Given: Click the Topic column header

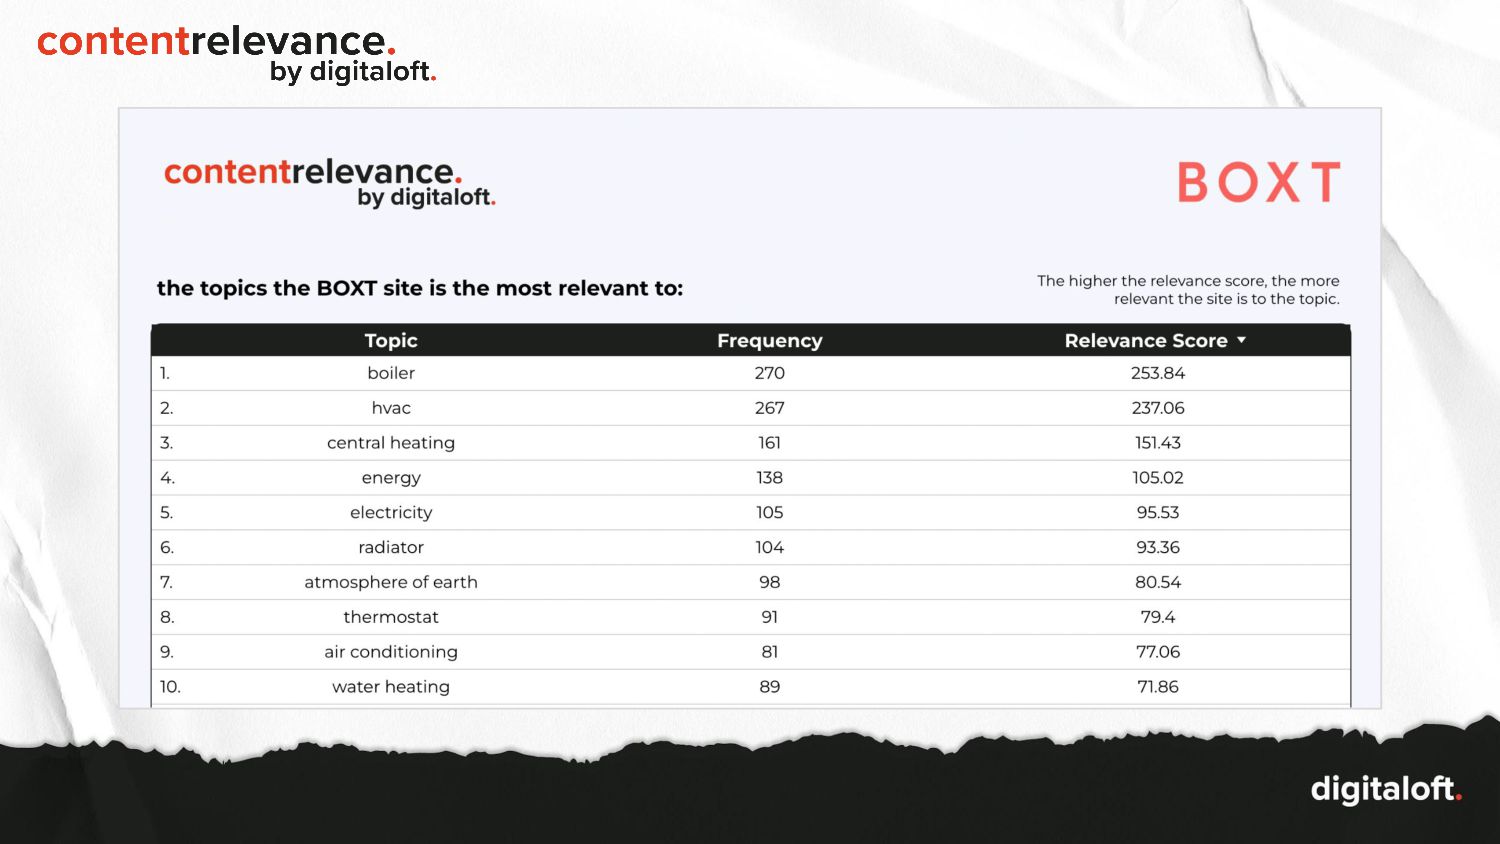Looking at the screenshot, I should 391,340.
